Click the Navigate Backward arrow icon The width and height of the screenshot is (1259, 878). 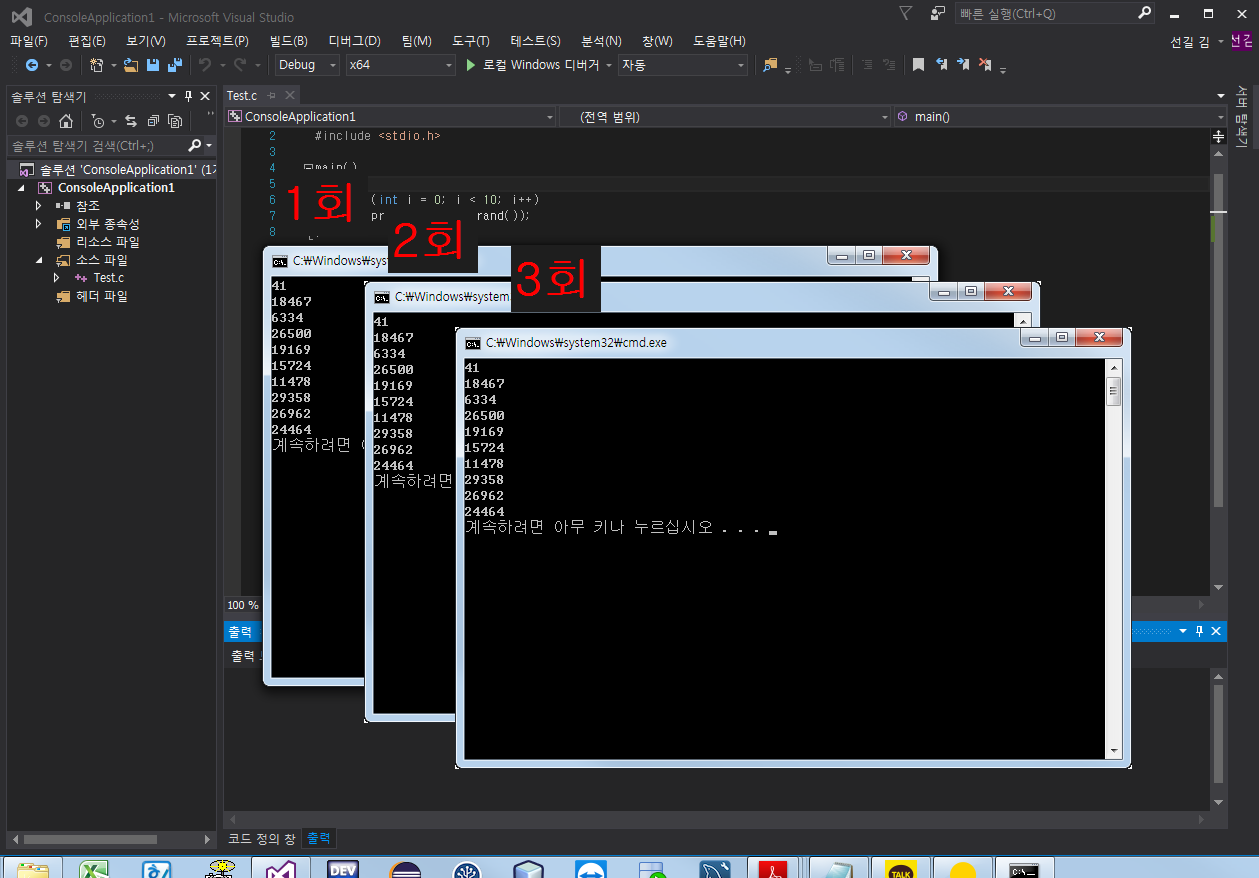(31, 65)
